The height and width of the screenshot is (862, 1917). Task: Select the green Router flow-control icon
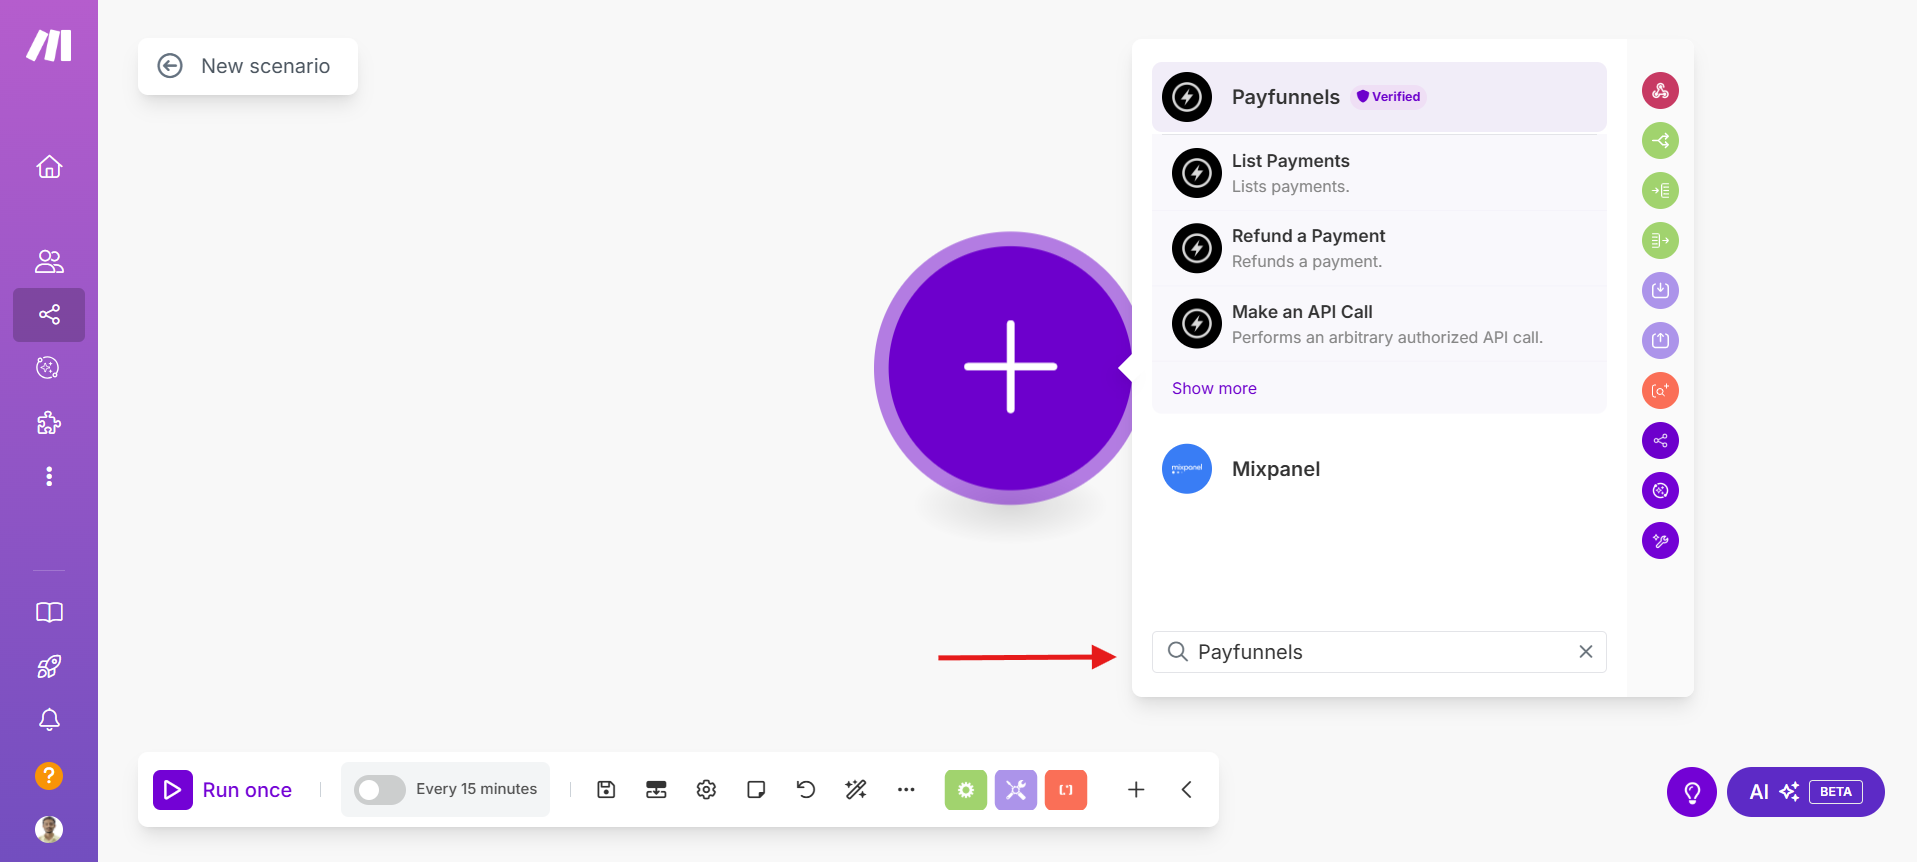pyautogui.click(x=1660, y=141)
